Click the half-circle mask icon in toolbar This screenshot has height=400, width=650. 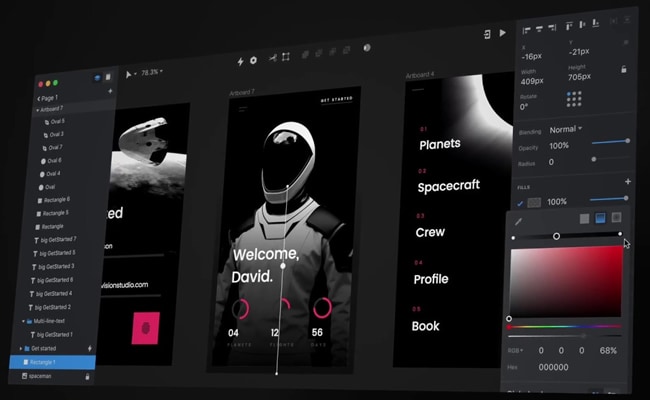(x=367, y=48)
